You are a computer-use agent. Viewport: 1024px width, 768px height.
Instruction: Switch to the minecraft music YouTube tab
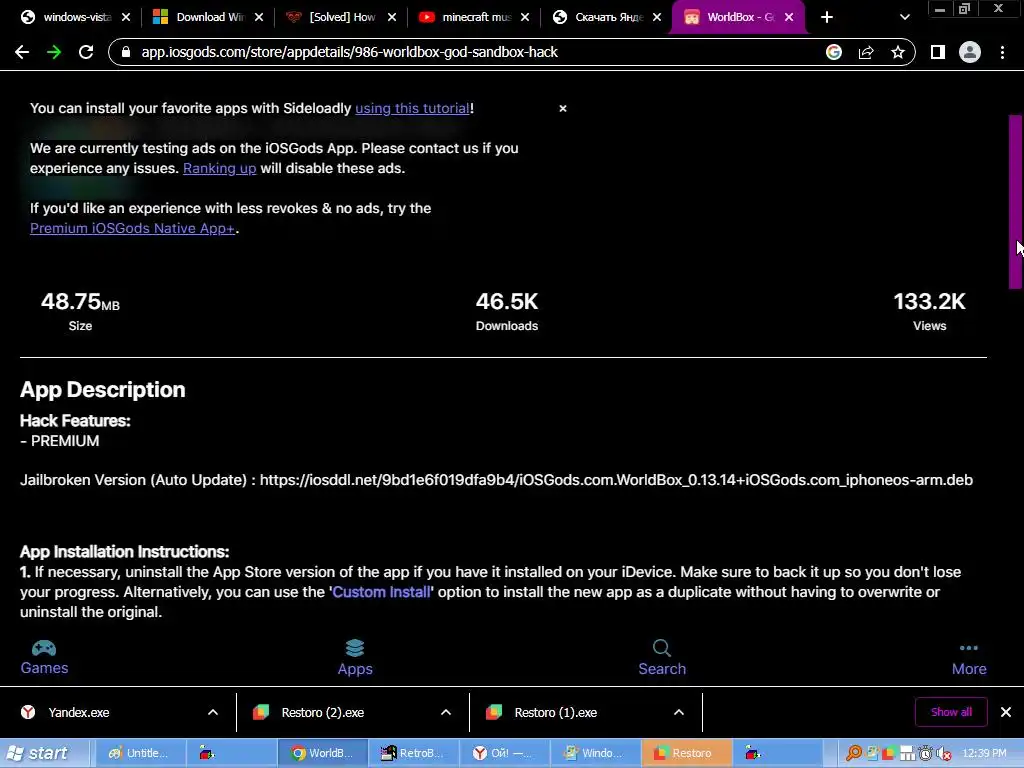tap(475, 18)
